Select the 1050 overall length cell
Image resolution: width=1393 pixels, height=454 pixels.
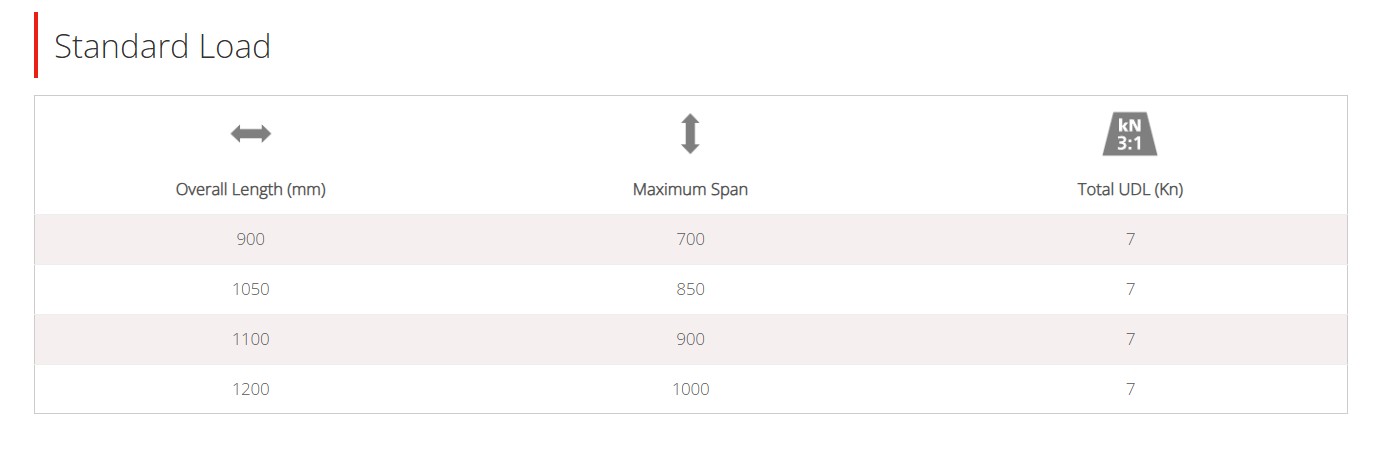pos(251,289)
